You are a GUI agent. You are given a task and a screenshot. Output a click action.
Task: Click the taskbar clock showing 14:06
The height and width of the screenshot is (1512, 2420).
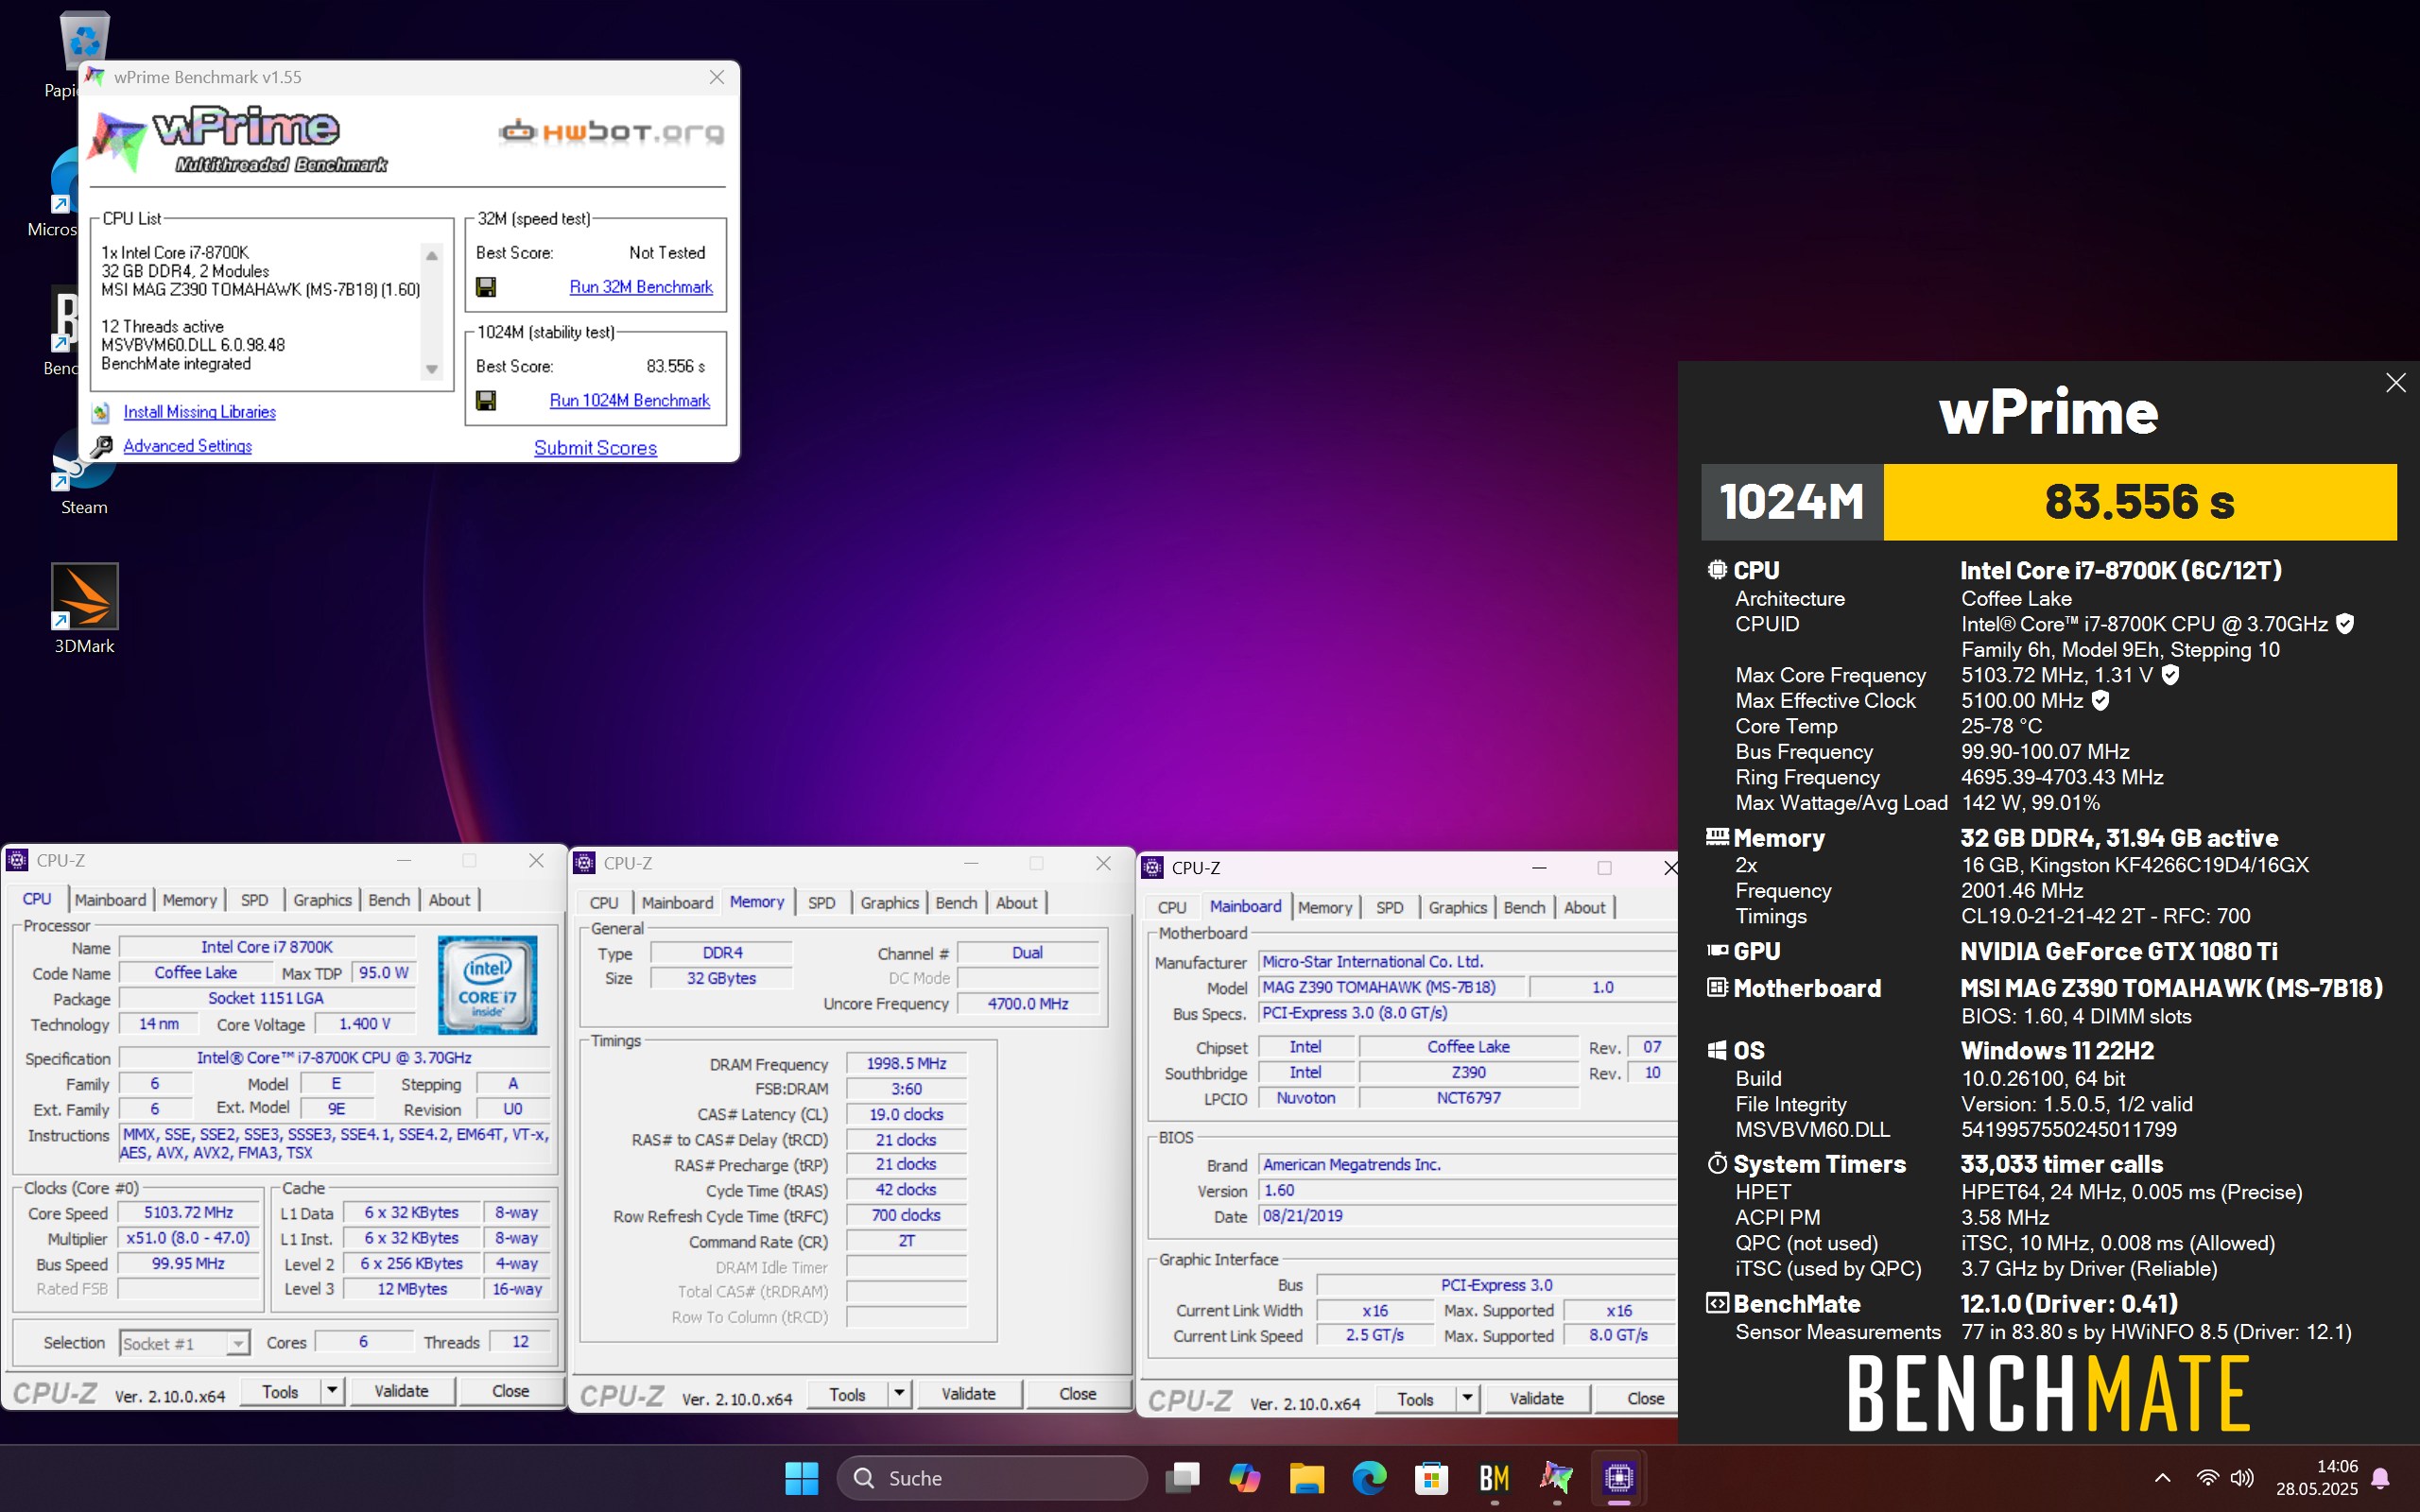pyautogui.click(x=2317, y=1478)
